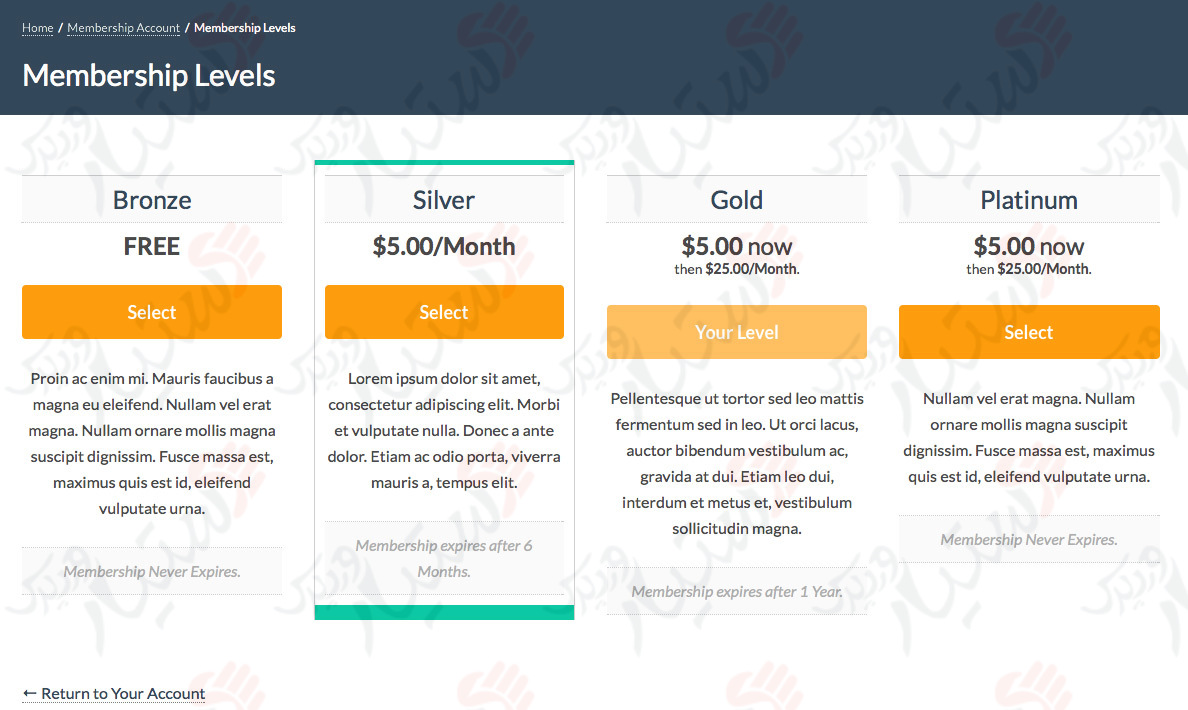The image size is (1188, 710).
Task: Click the Bronze plan description paragraph
Action: point(151,443)
